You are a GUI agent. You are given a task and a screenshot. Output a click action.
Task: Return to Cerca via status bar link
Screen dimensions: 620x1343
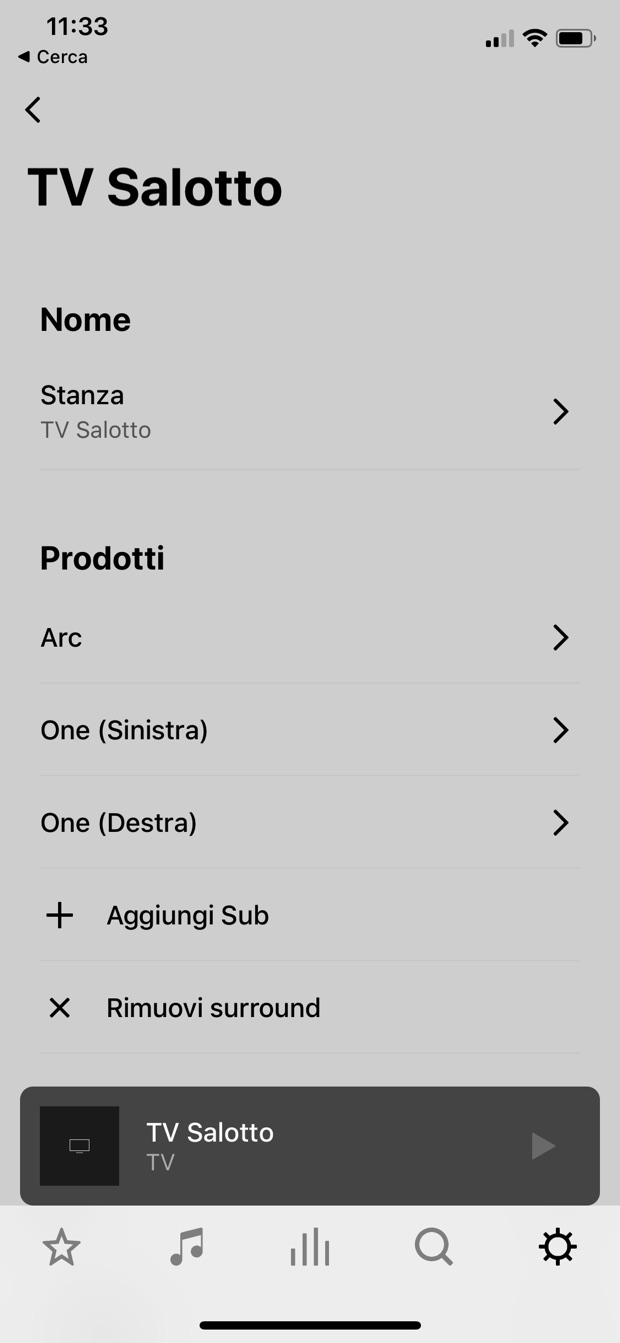click(x=53, y=57)
